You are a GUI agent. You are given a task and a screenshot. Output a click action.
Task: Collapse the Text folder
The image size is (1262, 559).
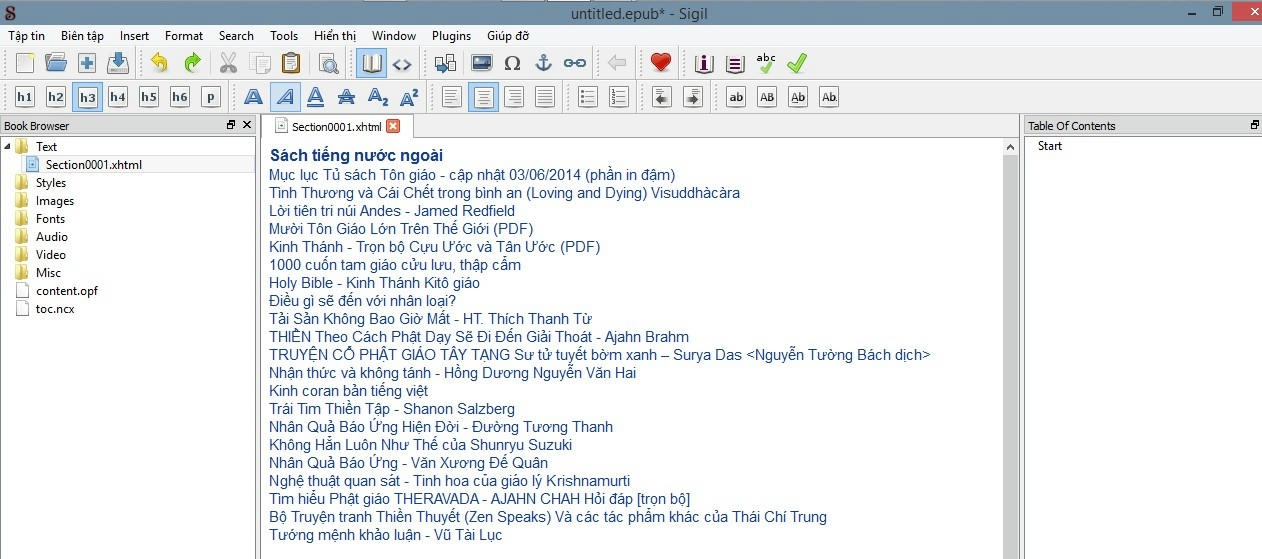coord(8,146)
